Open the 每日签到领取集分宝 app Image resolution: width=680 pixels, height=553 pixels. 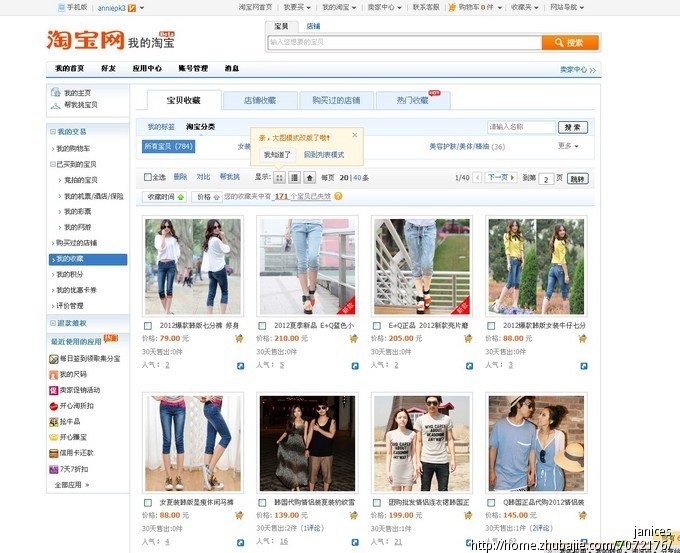click(85, 359)
